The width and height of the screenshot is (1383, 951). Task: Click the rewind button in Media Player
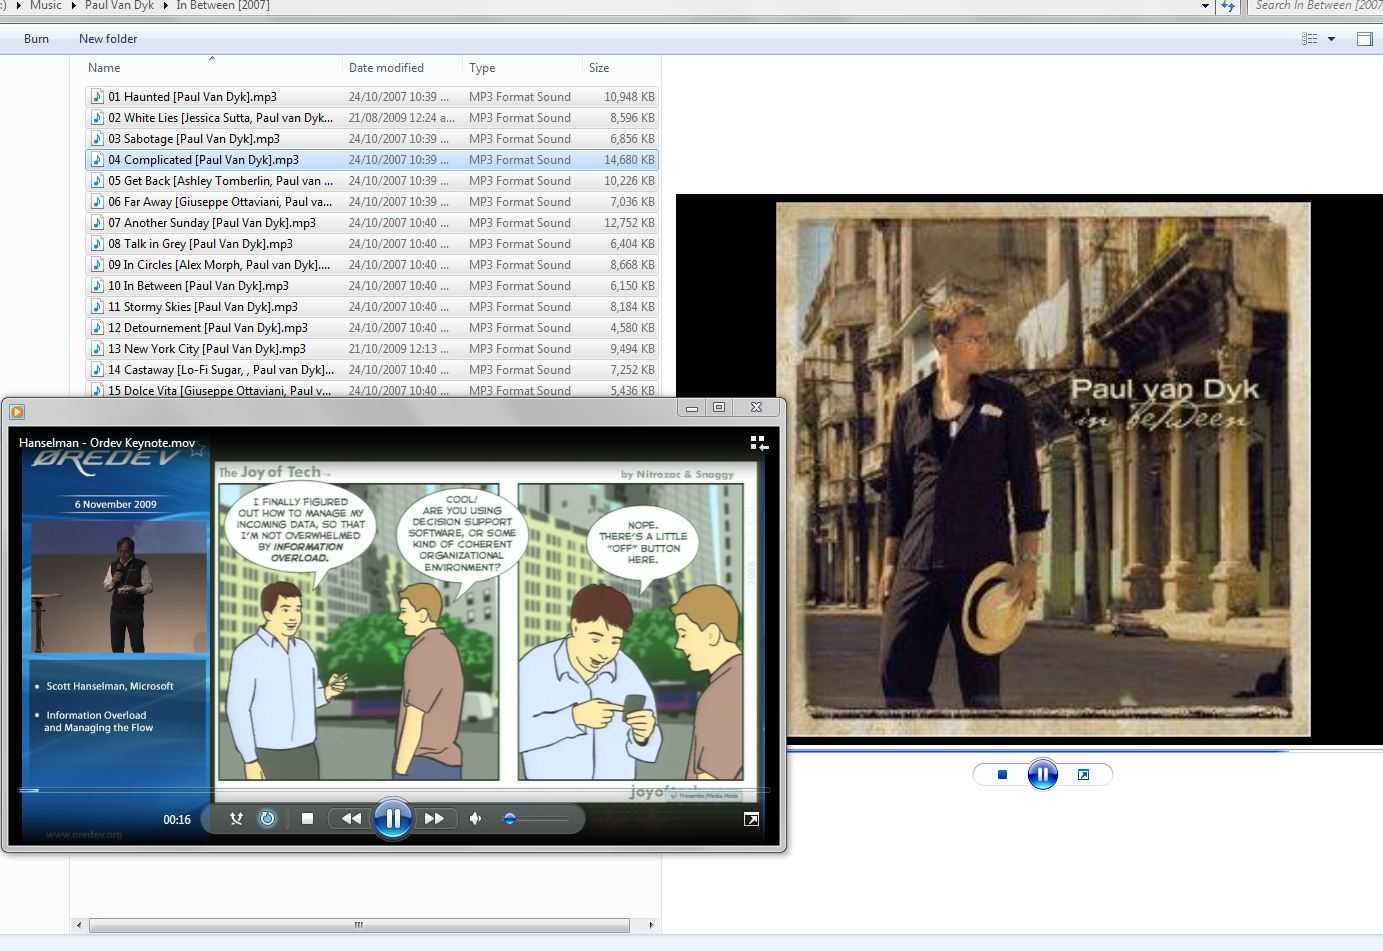click(x=351, y=819)
